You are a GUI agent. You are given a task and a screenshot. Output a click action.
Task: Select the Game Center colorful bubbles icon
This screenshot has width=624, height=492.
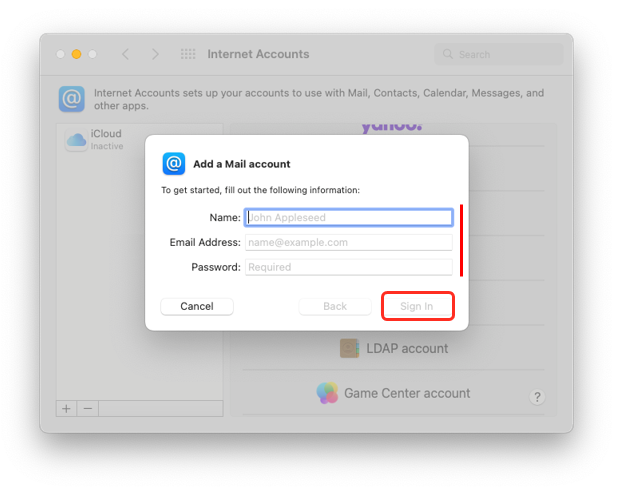point(327,393)
